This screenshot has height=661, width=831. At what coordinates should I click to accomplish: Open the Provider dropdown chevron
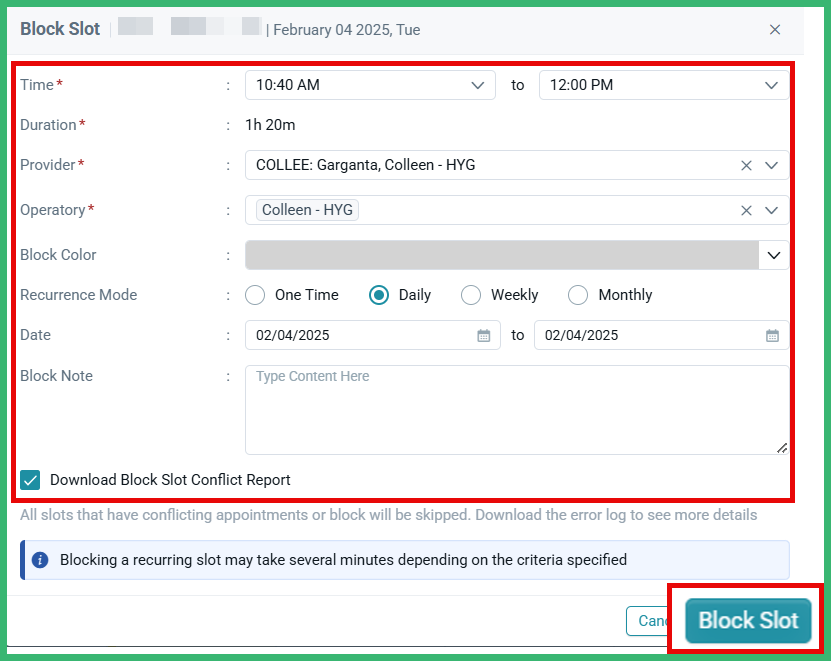[x=772, y=165]
